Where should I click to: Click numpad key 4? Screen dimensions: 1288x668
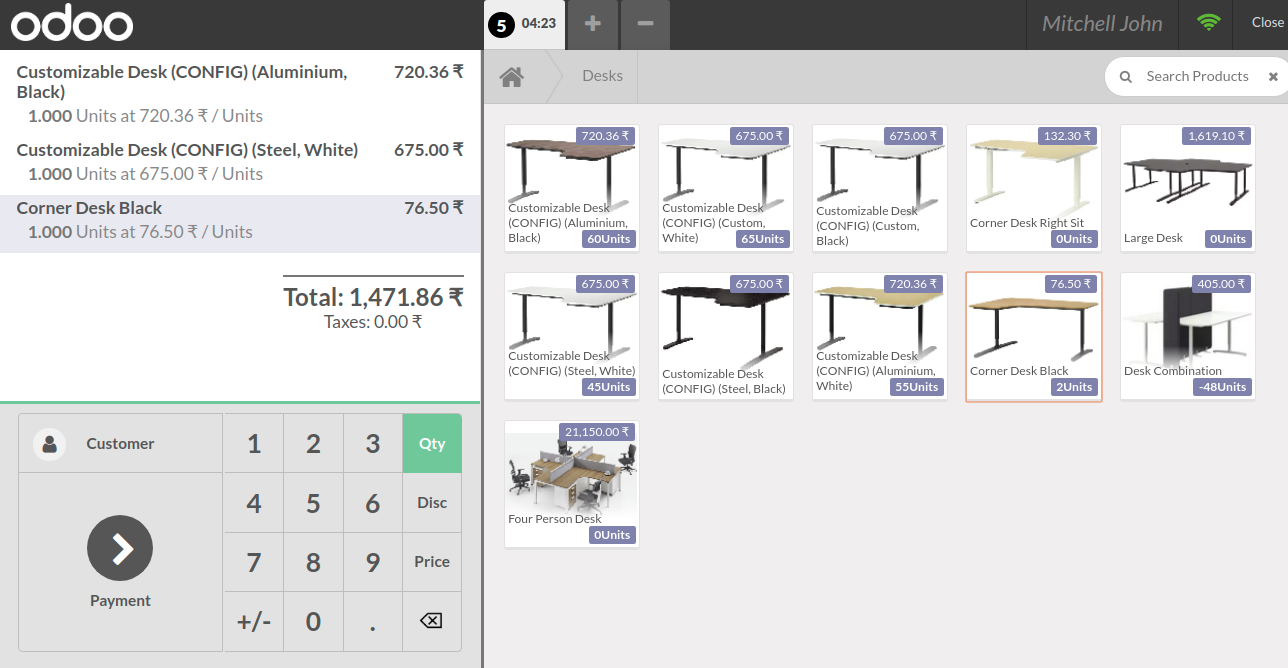(254, 503)
